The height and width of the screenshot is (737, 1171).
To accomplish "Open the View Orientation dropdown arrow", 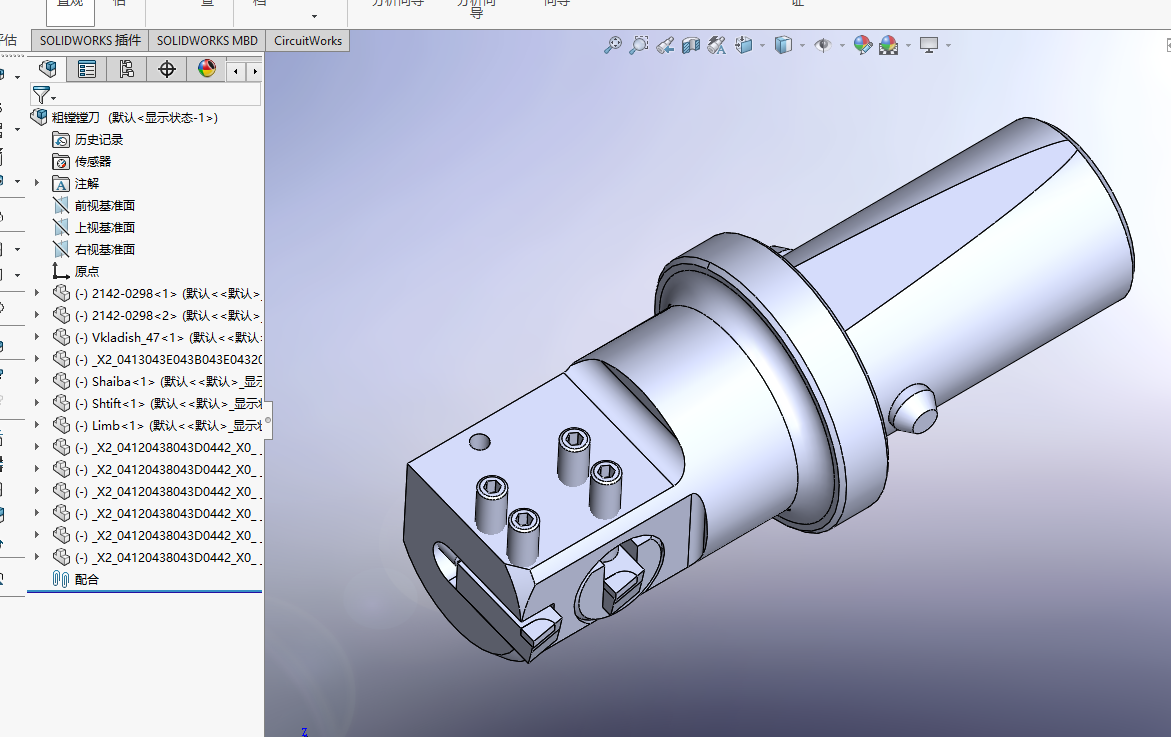I will pos(762,46).
